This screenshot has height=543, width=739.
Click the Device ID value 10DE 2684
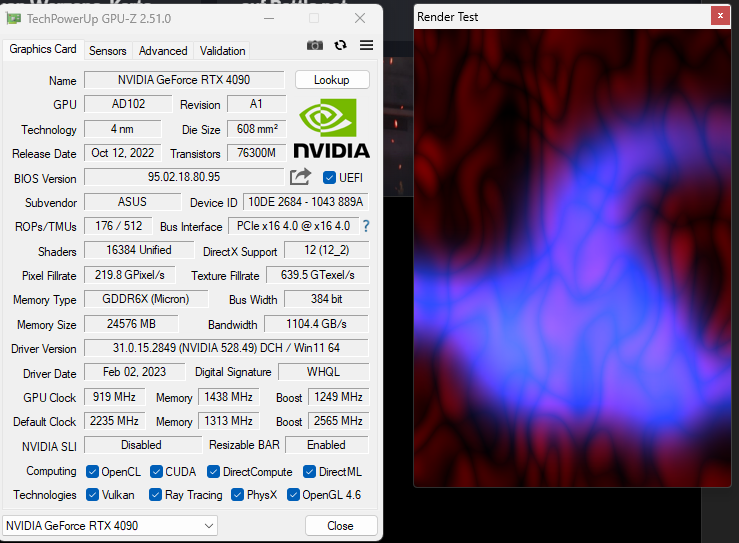pyautogui.click(x=306, y=202)
